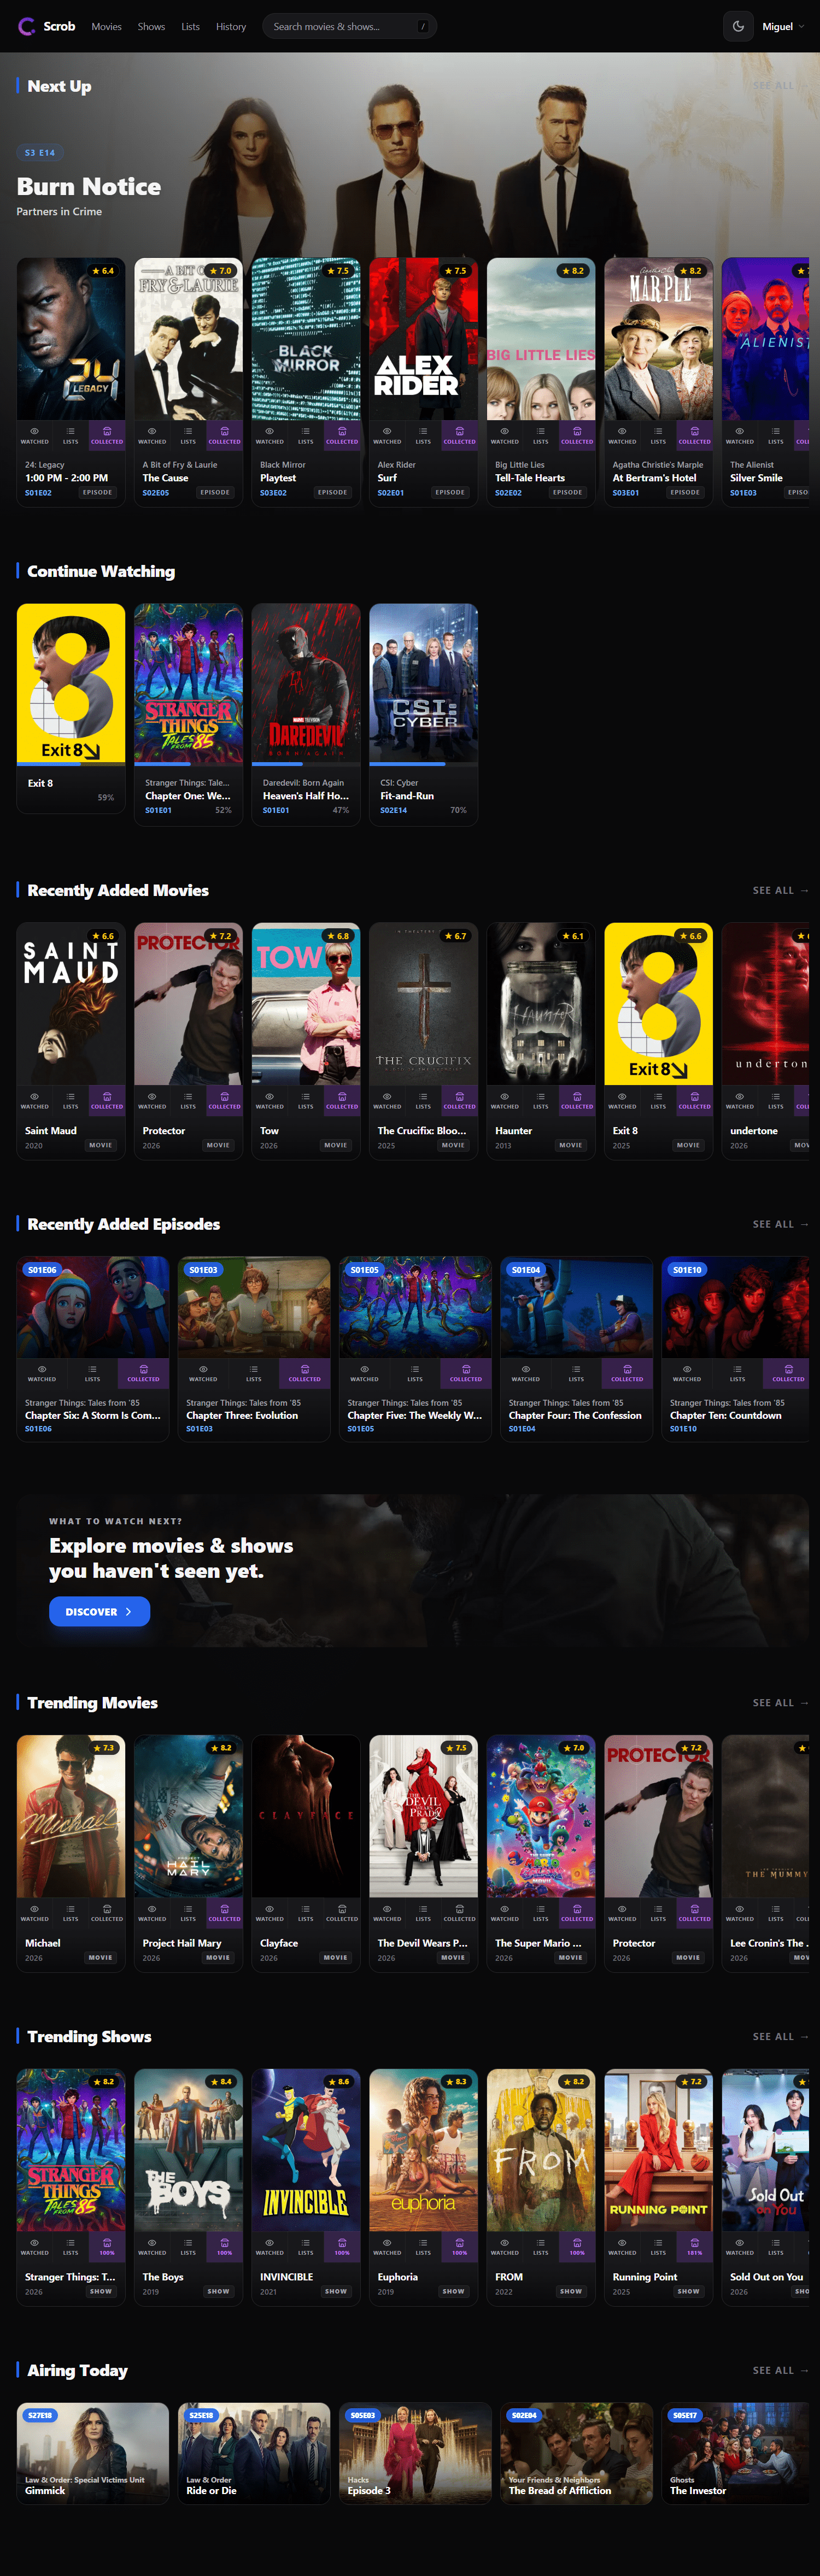The image size is (820, 2576).
Task: Click Stranger Things Chapter One progress bar
Action: (x=188, y=764)
